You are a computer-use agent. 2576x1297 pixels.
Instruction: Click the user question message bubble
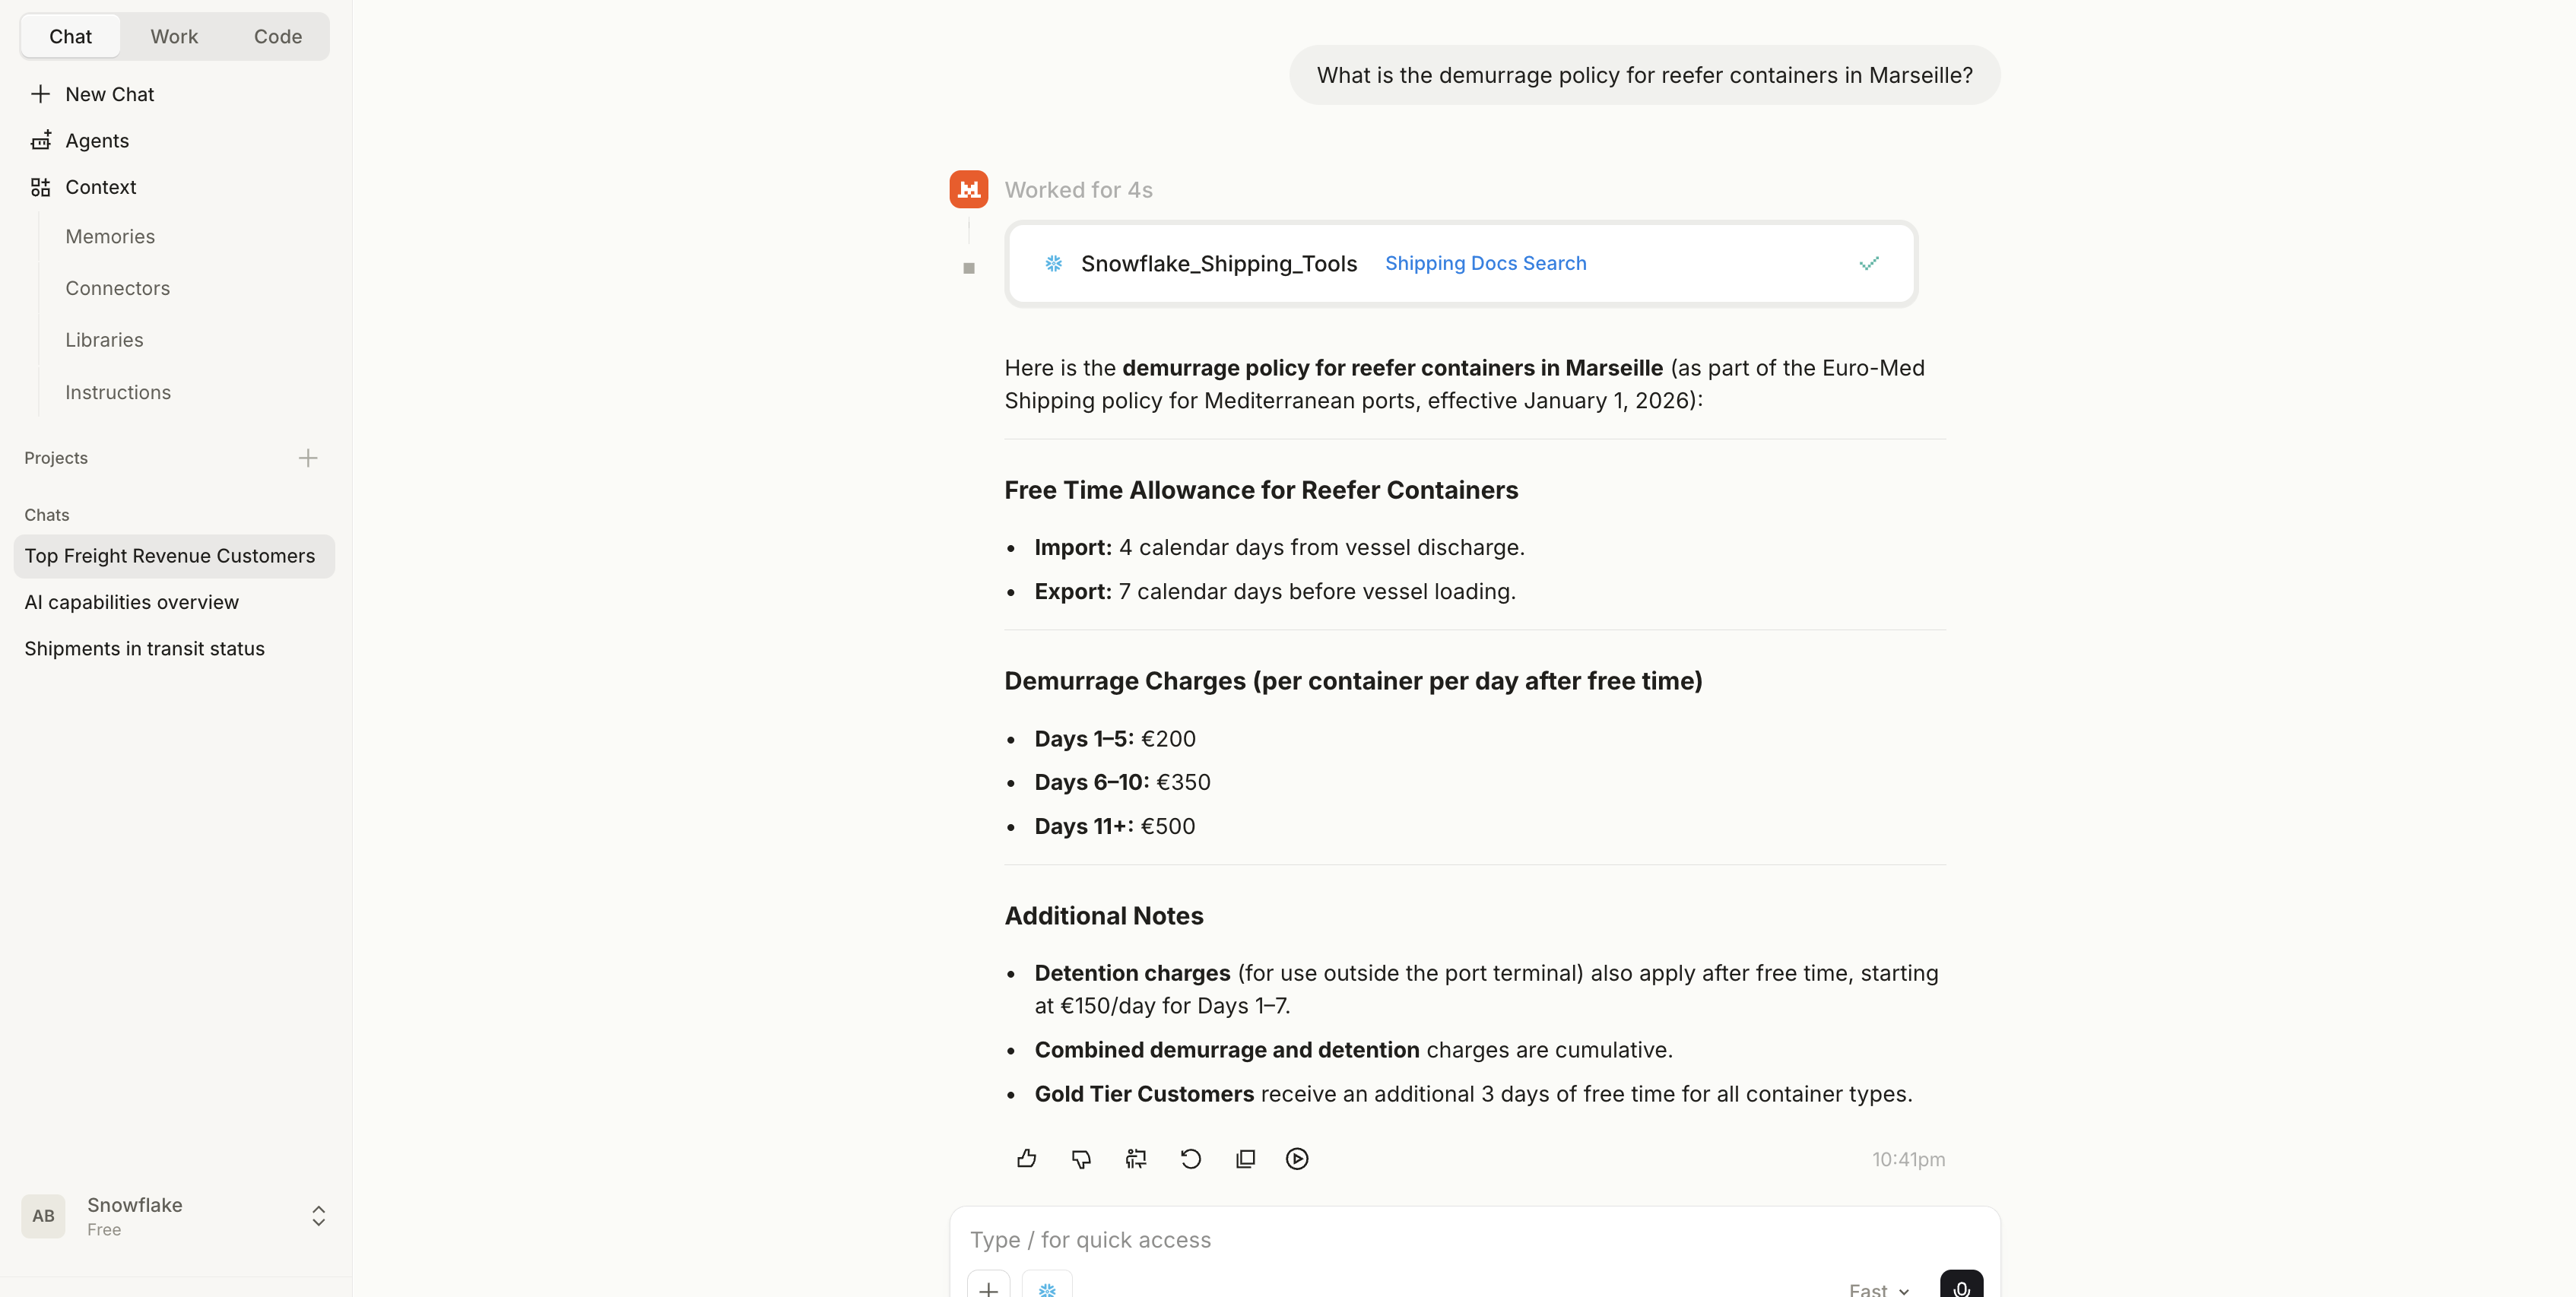1644,76
